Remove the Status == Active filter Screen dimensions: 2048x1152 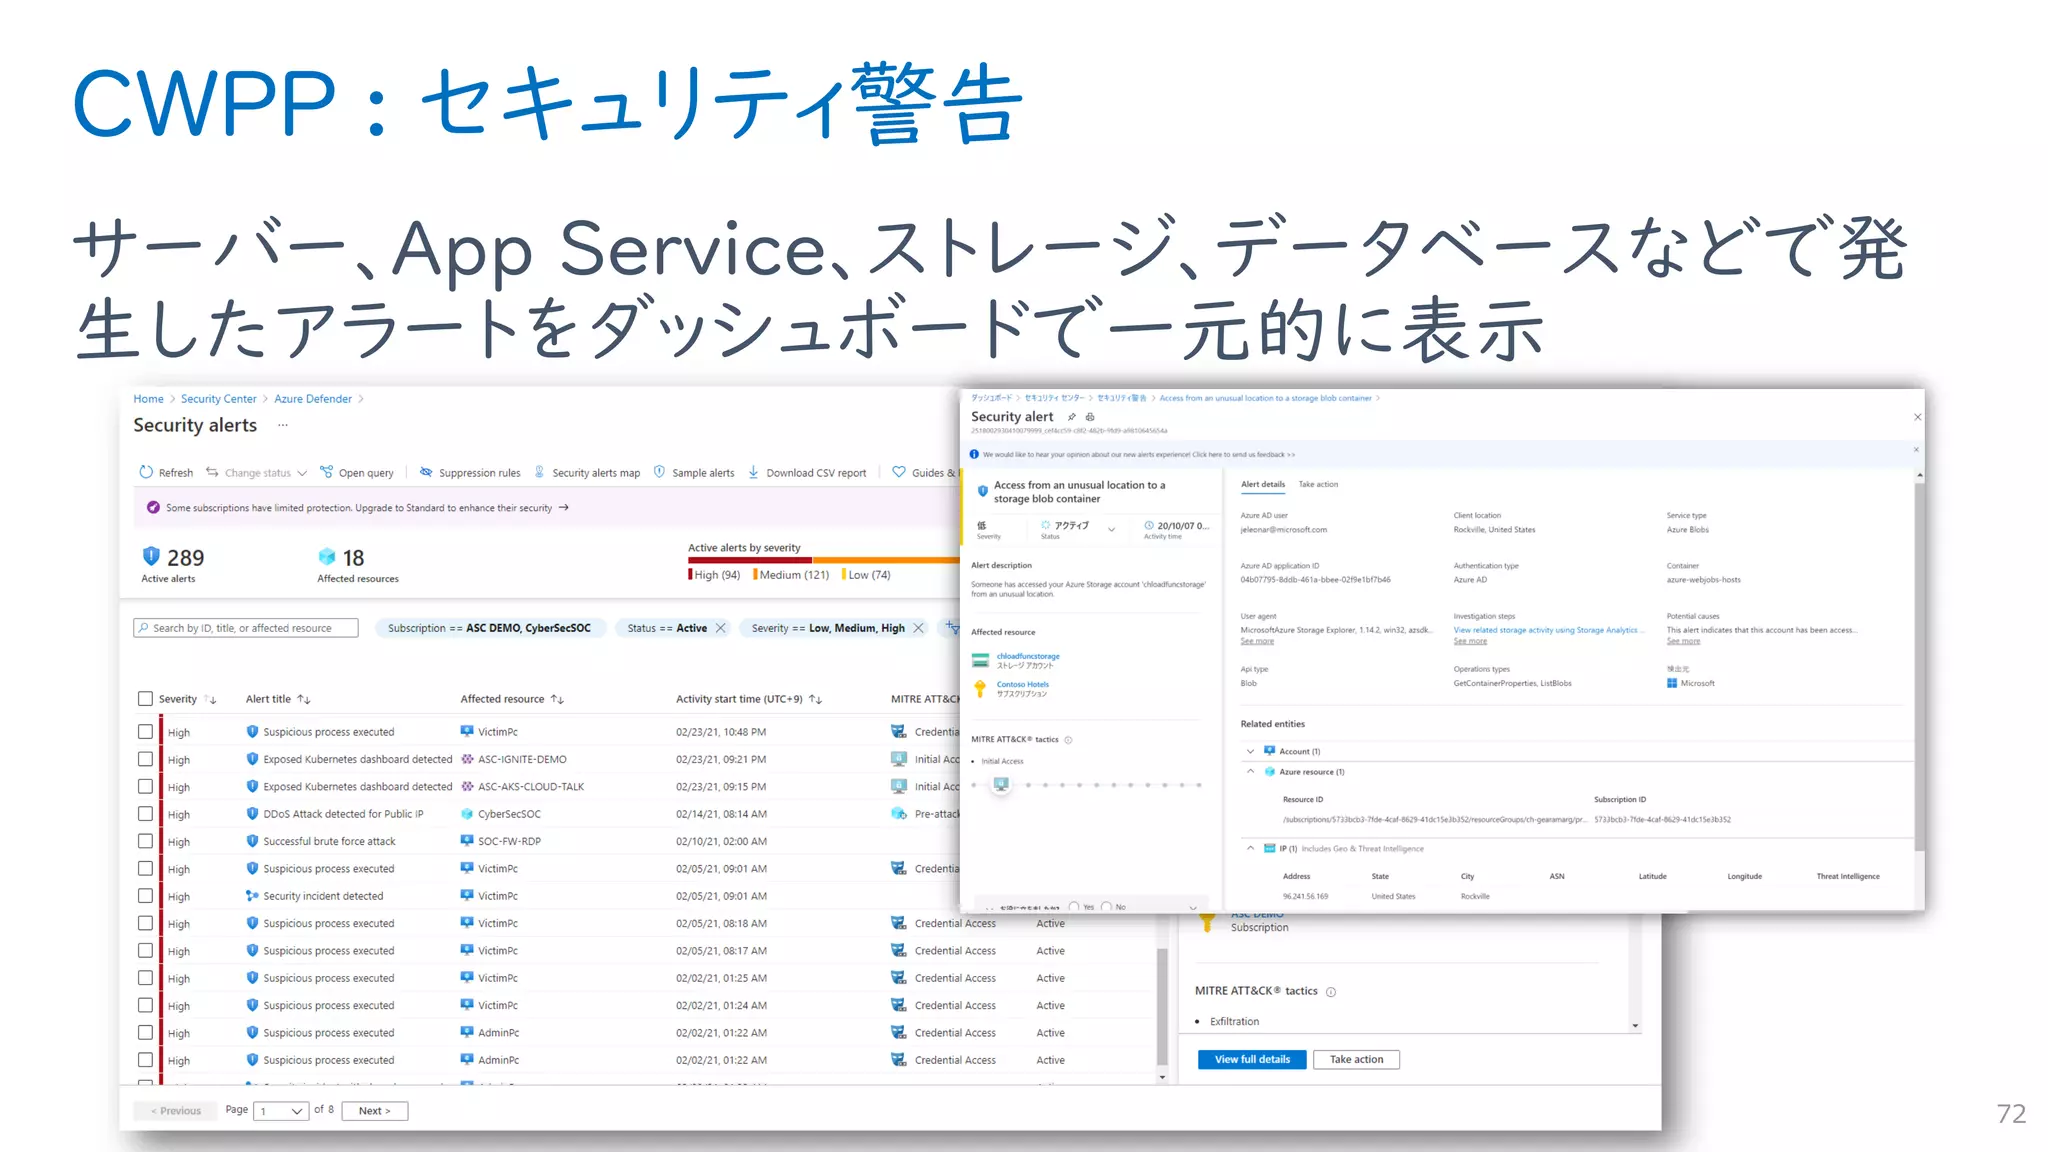(x=720, y=628)
